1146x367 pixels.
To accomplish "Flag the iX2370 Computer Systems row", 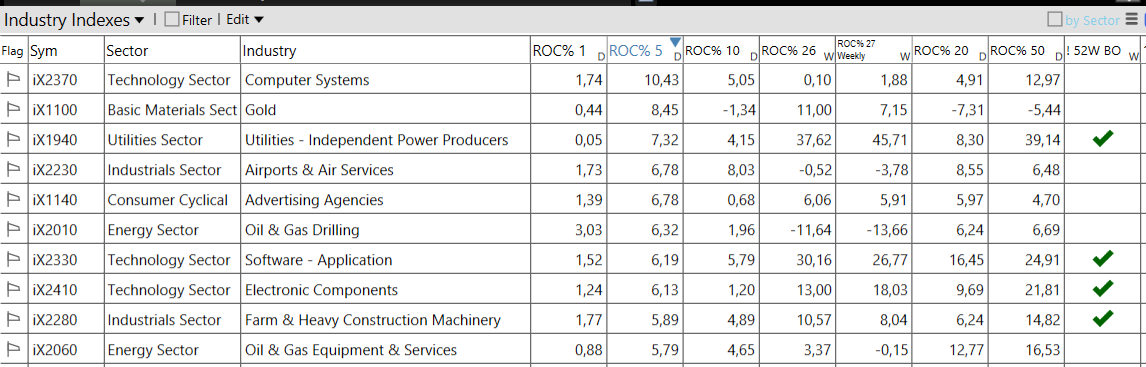I will [x=13, y=80].
